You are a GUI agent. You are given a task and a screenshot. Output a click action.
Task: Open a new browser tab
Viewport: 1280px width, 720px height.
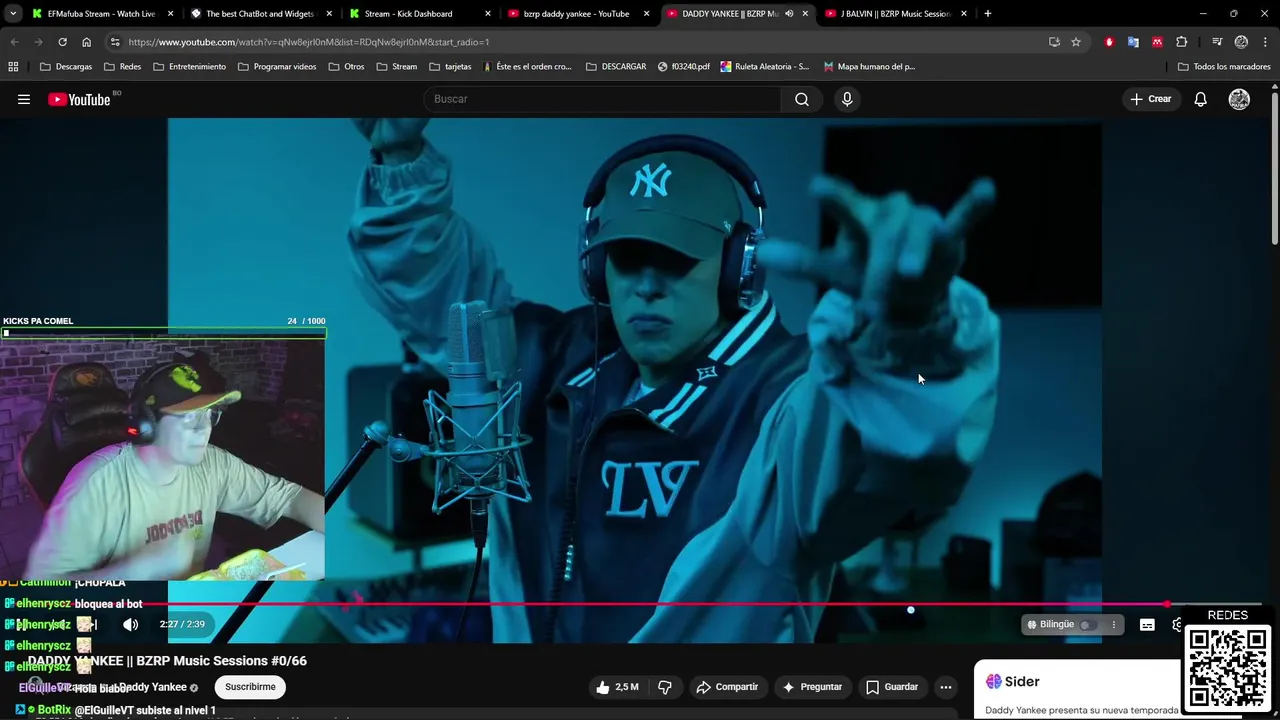pos(988,14)
